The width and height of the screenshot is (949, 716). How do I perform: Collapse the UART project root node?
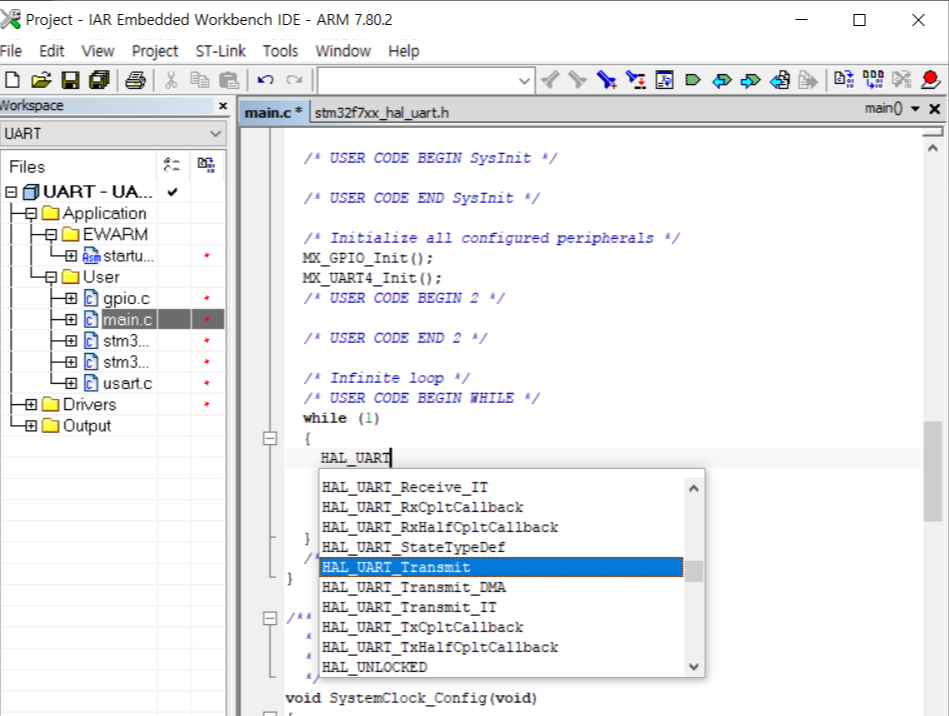(x=11, y=192)
